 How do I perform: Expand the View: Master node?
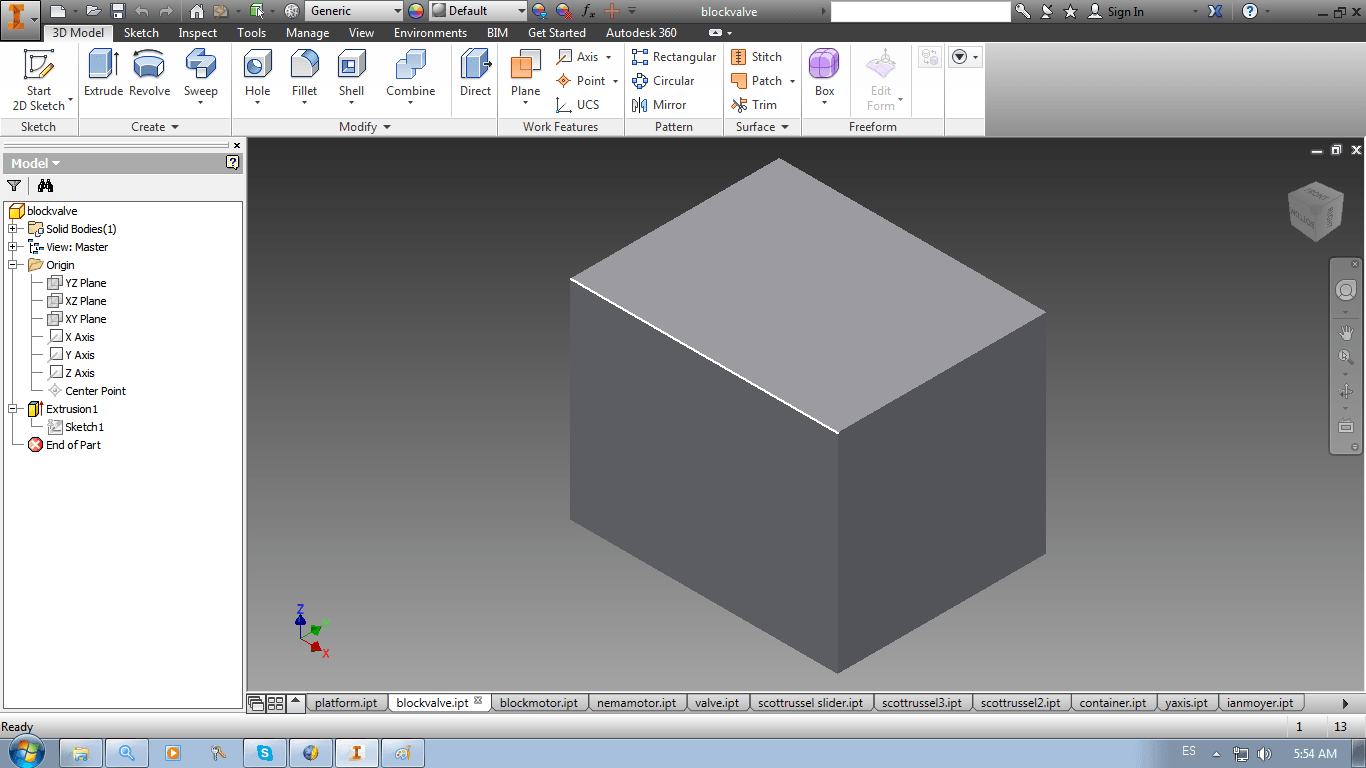click(13, 247)
